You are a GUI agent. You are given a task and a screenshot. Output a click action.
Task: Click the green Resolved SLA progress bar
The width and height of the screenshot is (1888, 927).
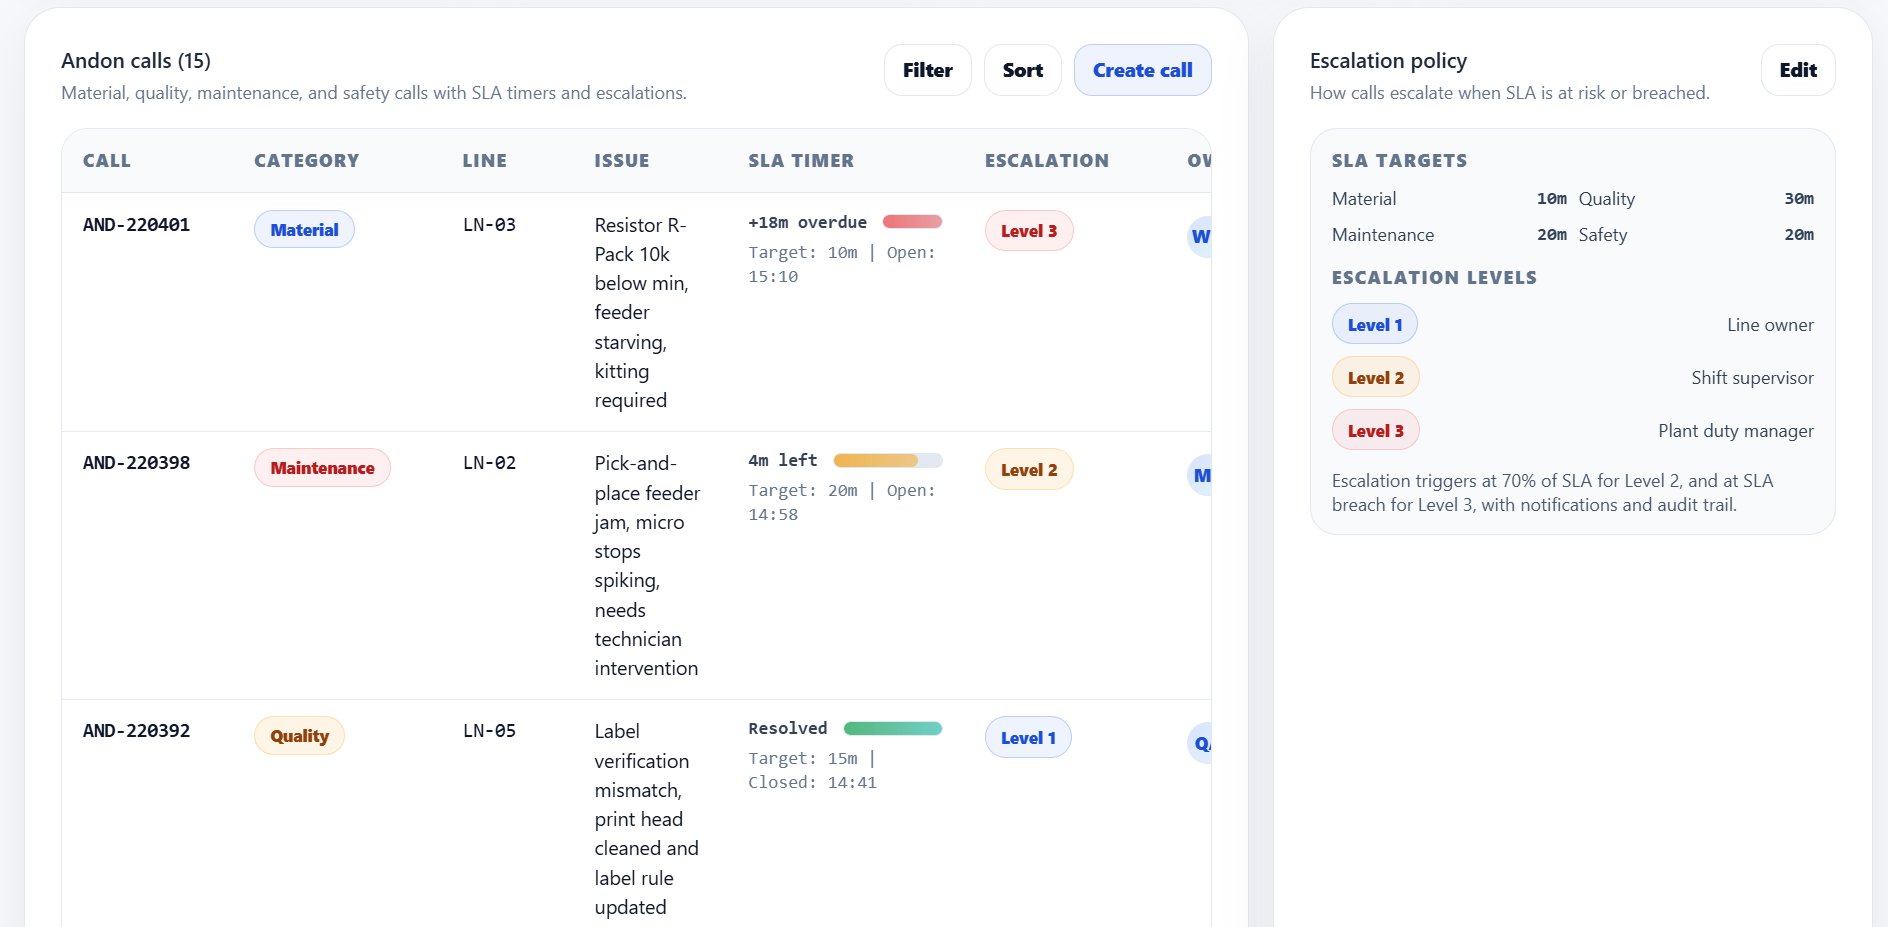pyautogui.click(x=892, y=728)
